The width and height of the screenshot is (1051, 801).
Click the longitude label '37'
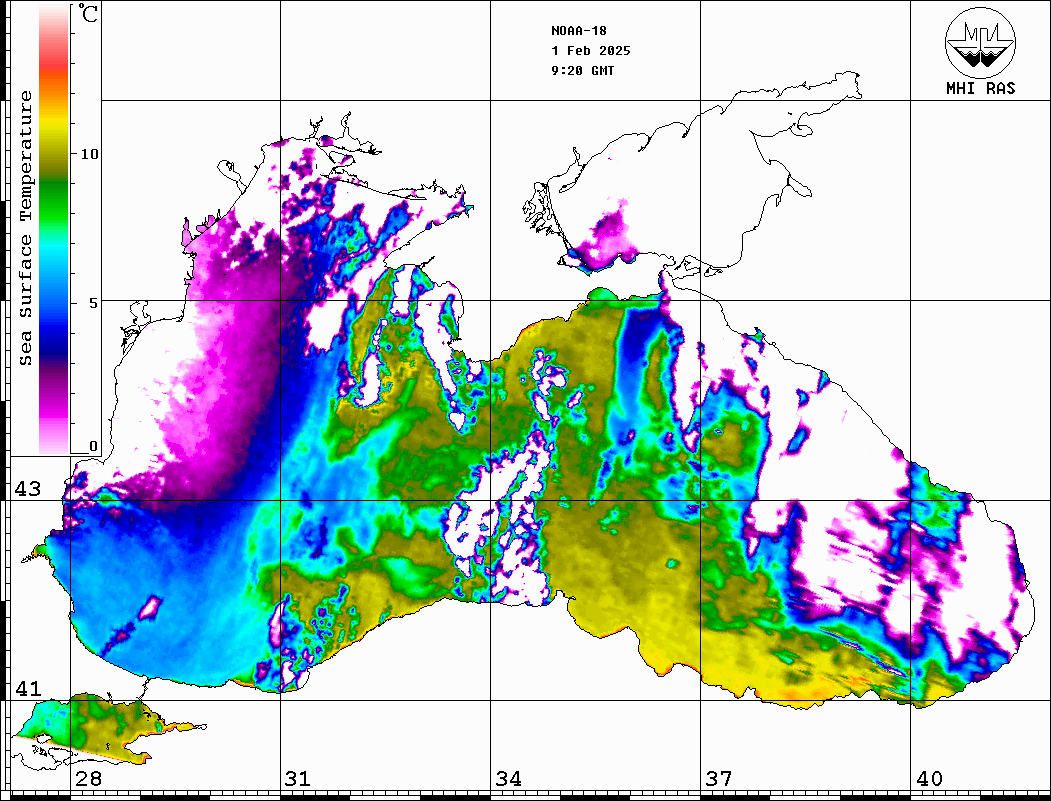(x=719, y=779)
